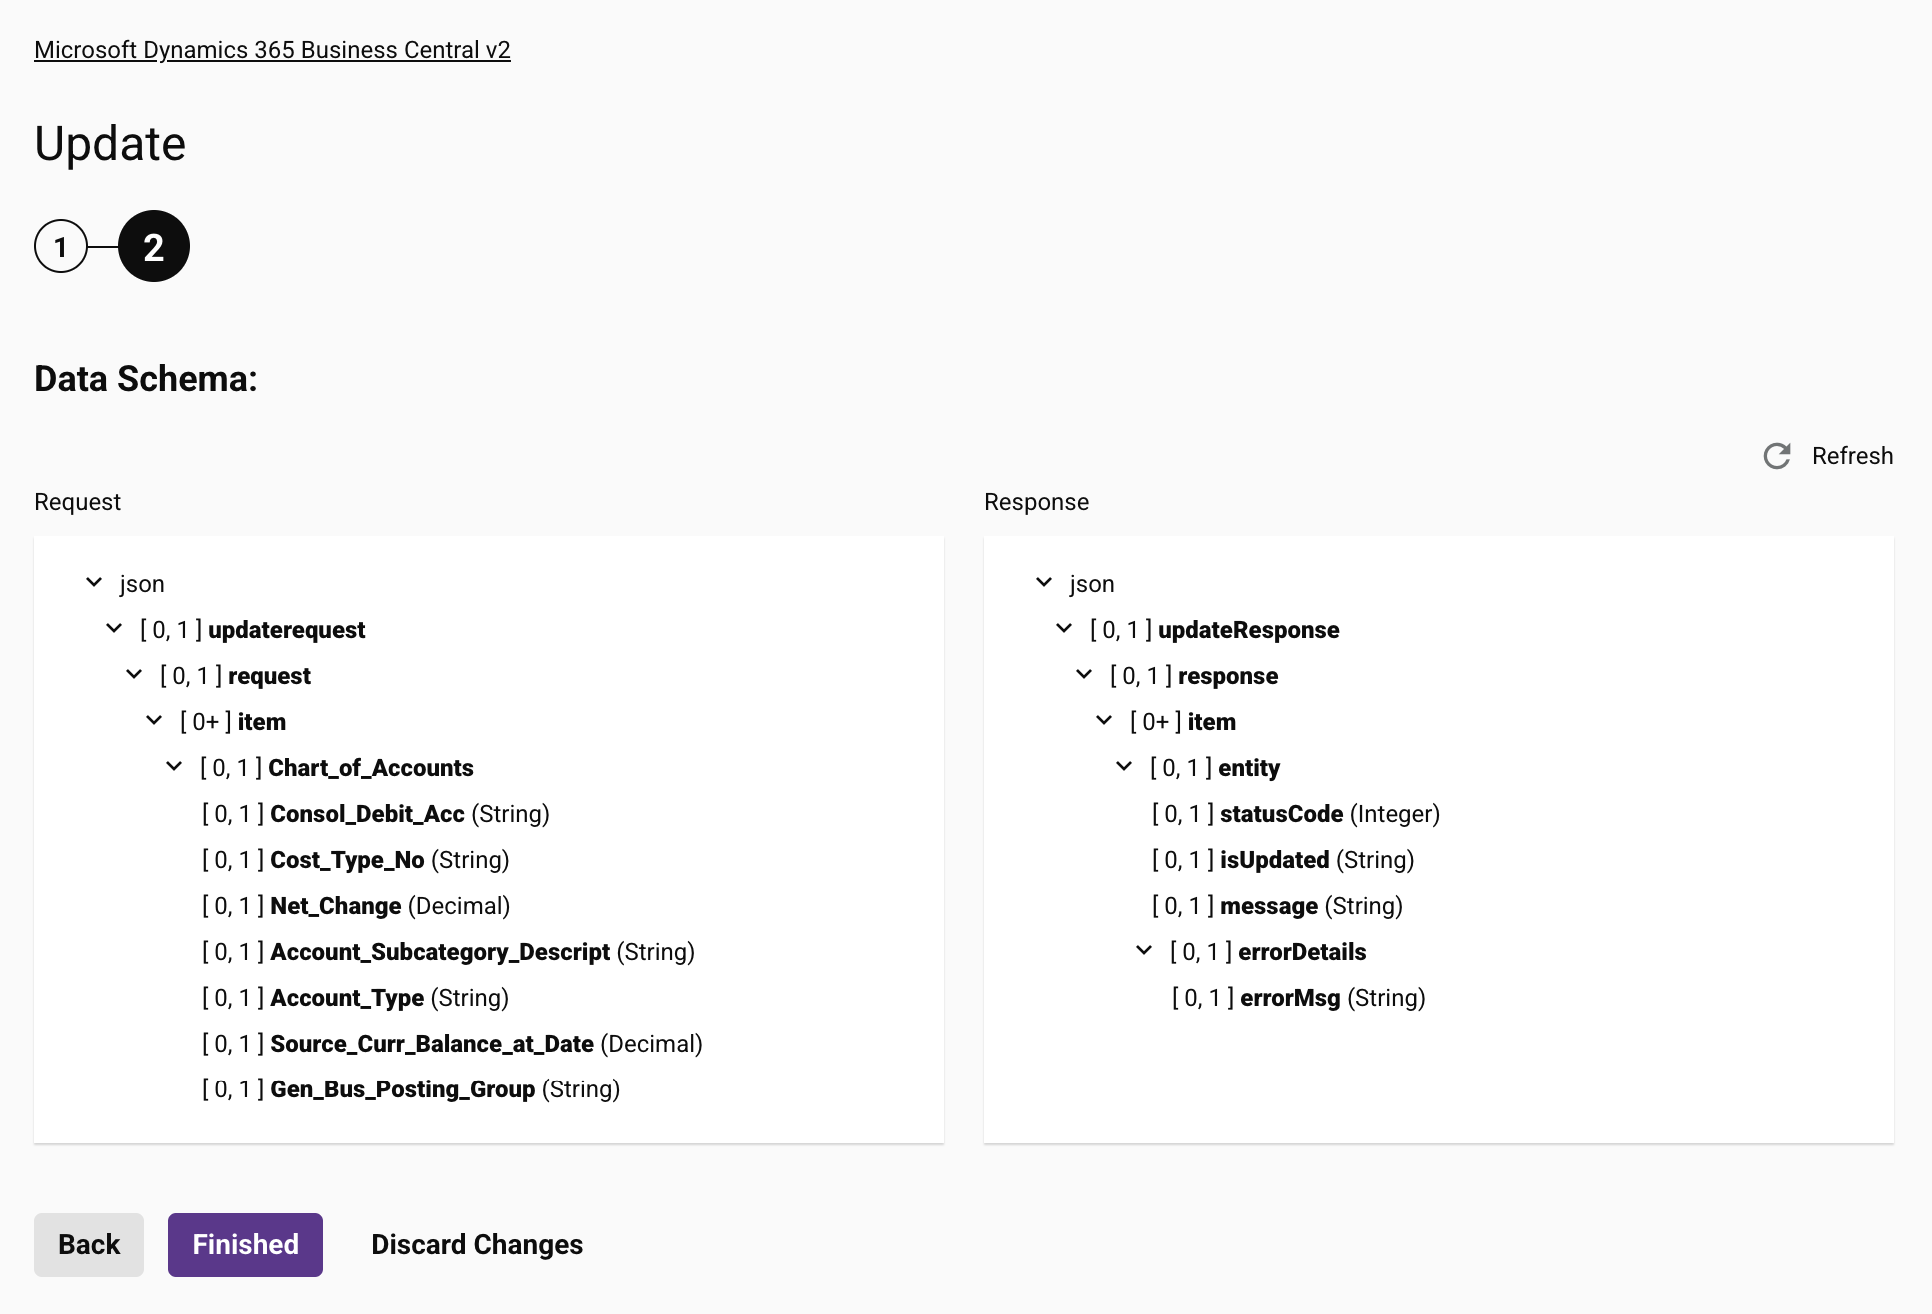The height and width of the screenshot is (1314, 1932).
Task: Click the updateResponse label
Action: click(1249, 630)
